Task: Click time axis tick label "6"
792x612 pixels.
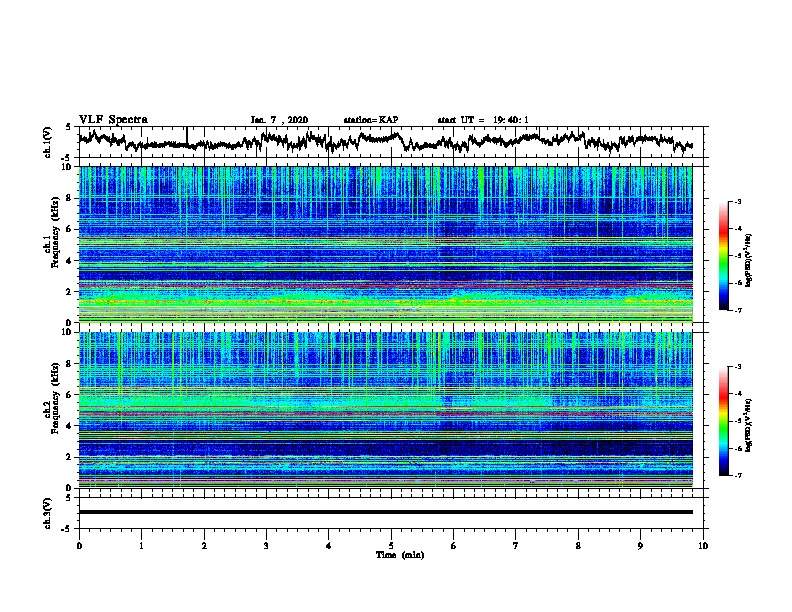Action: tap(454, 546)
